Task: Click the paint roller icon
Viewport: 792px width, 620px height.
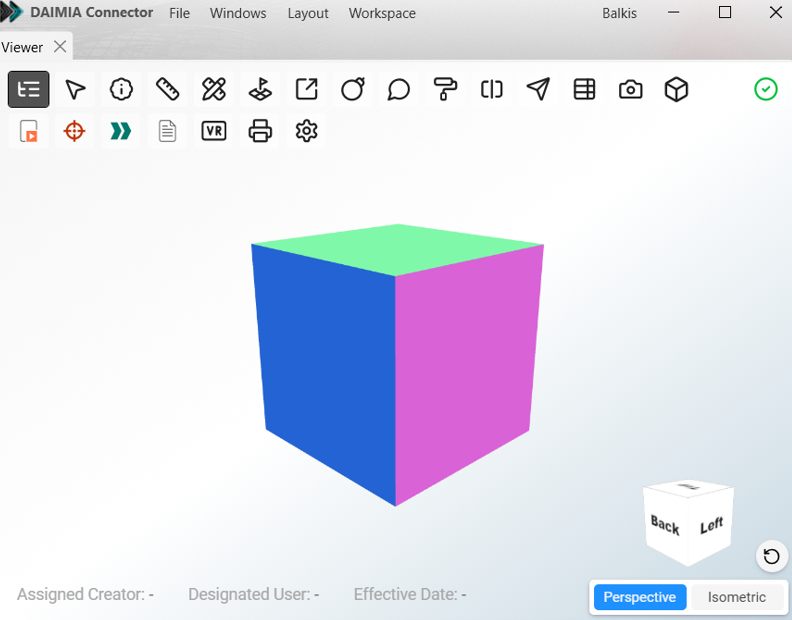Action: tap(445, 90)
